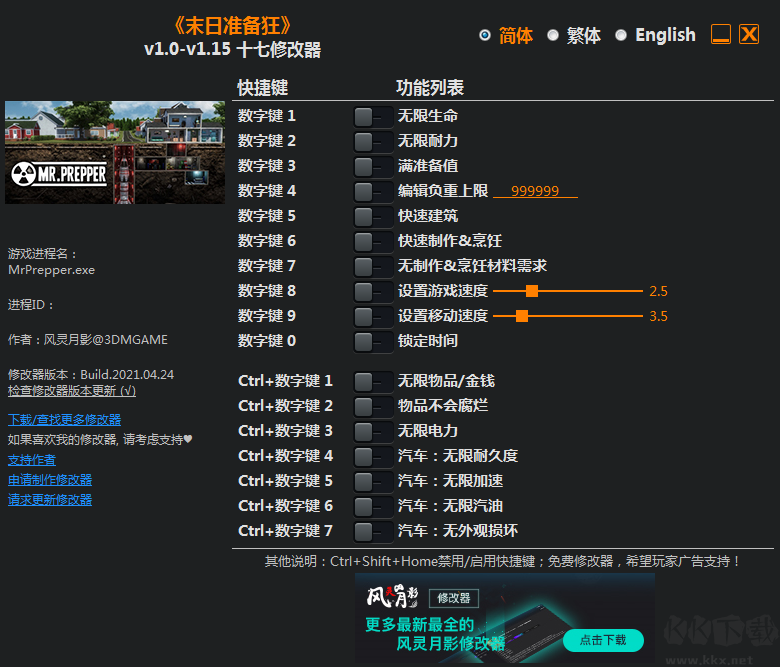This screenshot has height=667, width=780.
Task: Toggle 无限生命 switch
Action: (x=373, y=117)
